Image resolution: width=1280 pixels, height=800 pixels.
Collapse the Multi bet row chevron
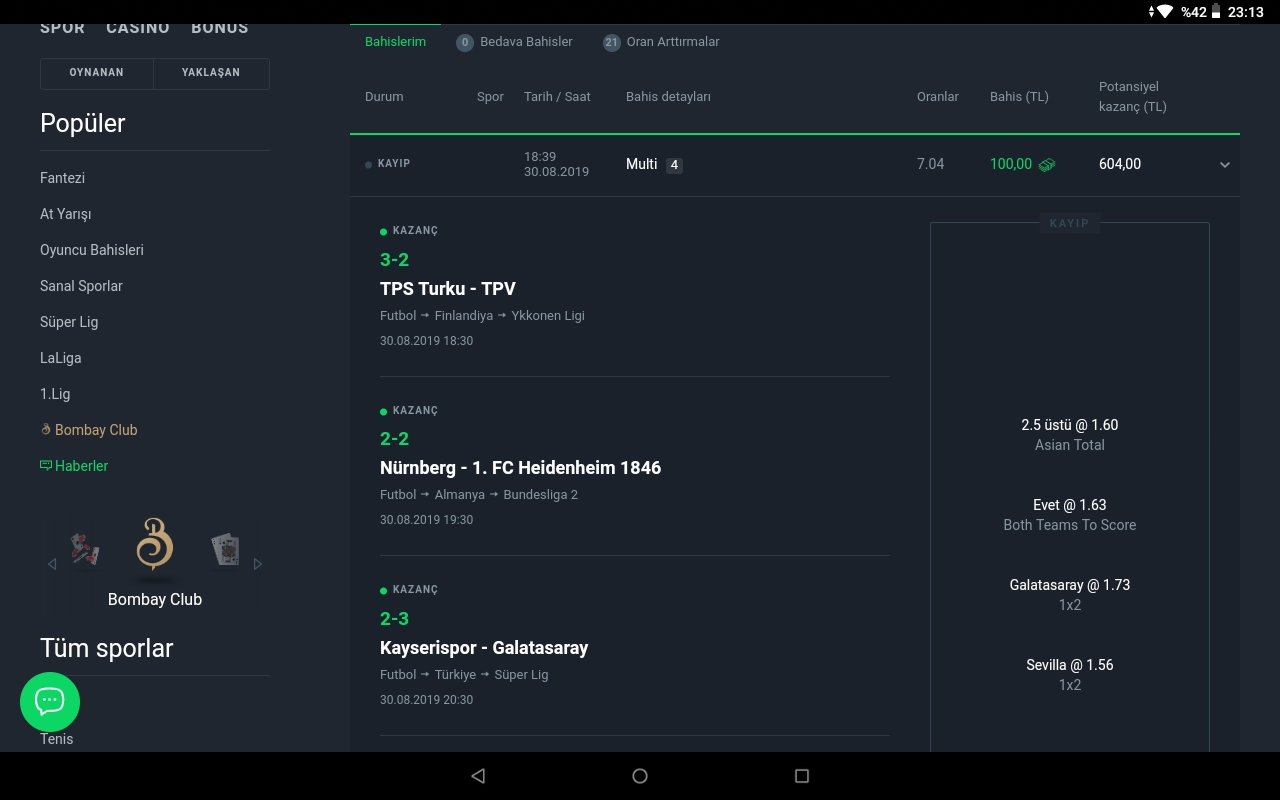coord(1224,165)
